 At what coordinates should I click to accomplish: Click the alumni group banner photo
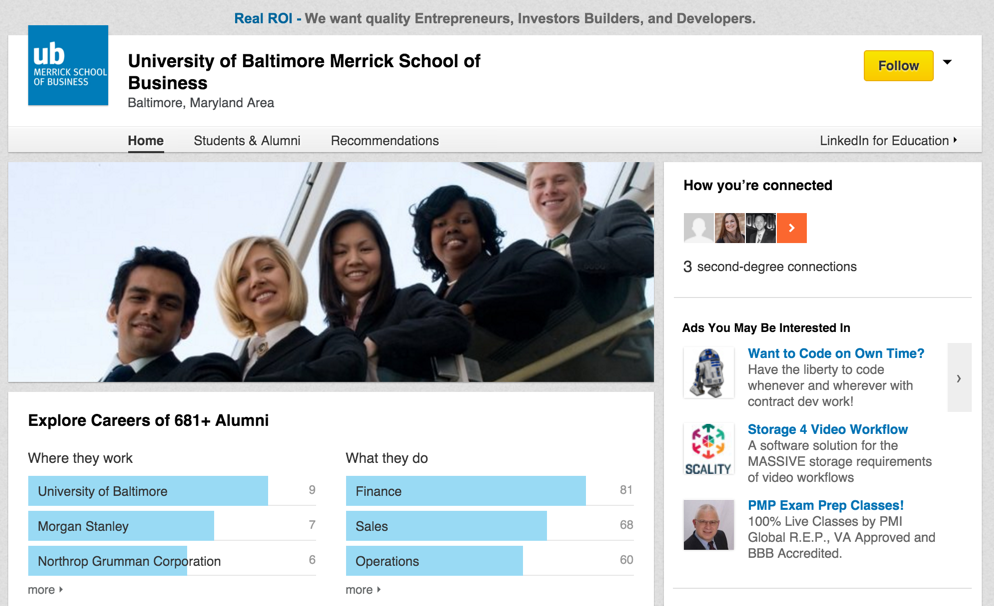pos(331,272)
